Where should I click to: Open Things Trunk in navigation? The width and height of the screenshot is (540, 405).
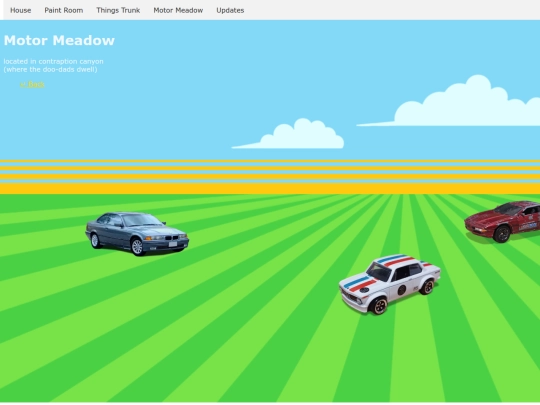point(118,10)
